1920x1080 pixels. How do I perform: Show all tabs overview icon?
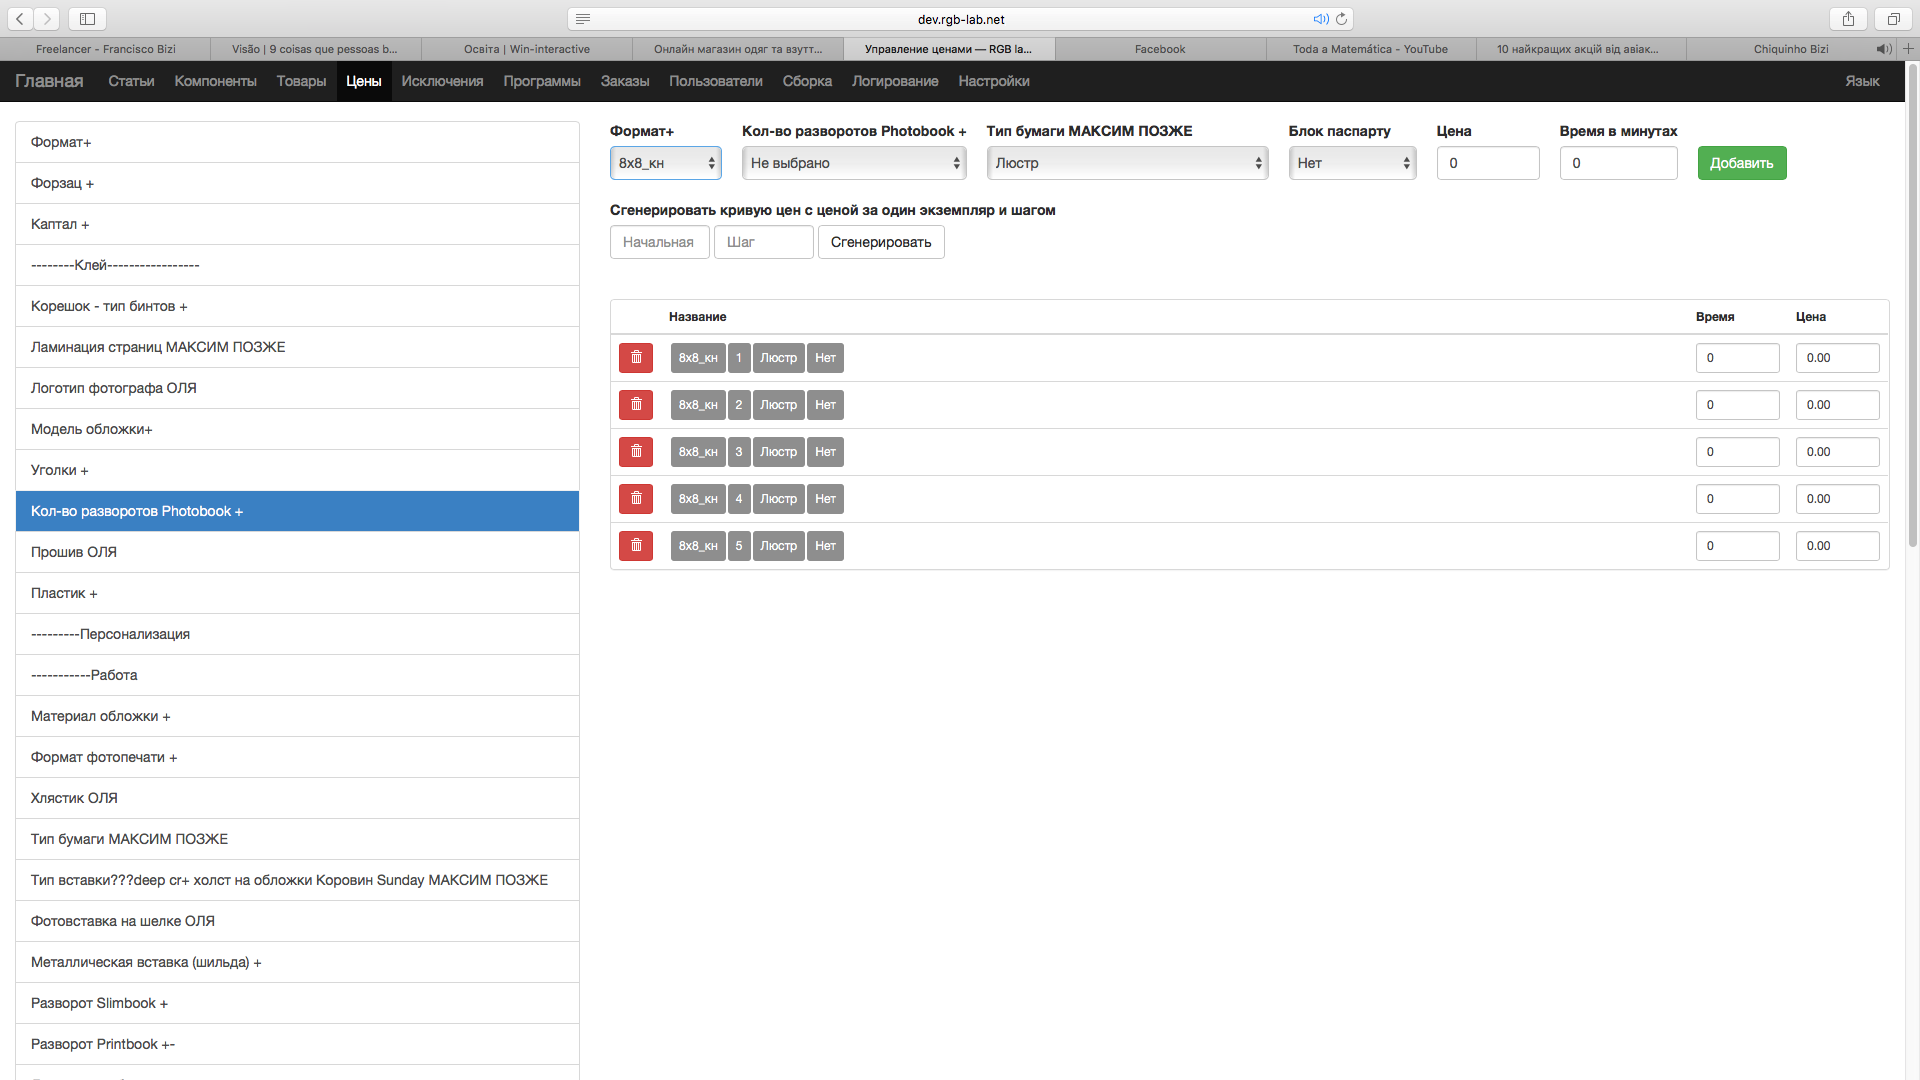click(1893, 19)
